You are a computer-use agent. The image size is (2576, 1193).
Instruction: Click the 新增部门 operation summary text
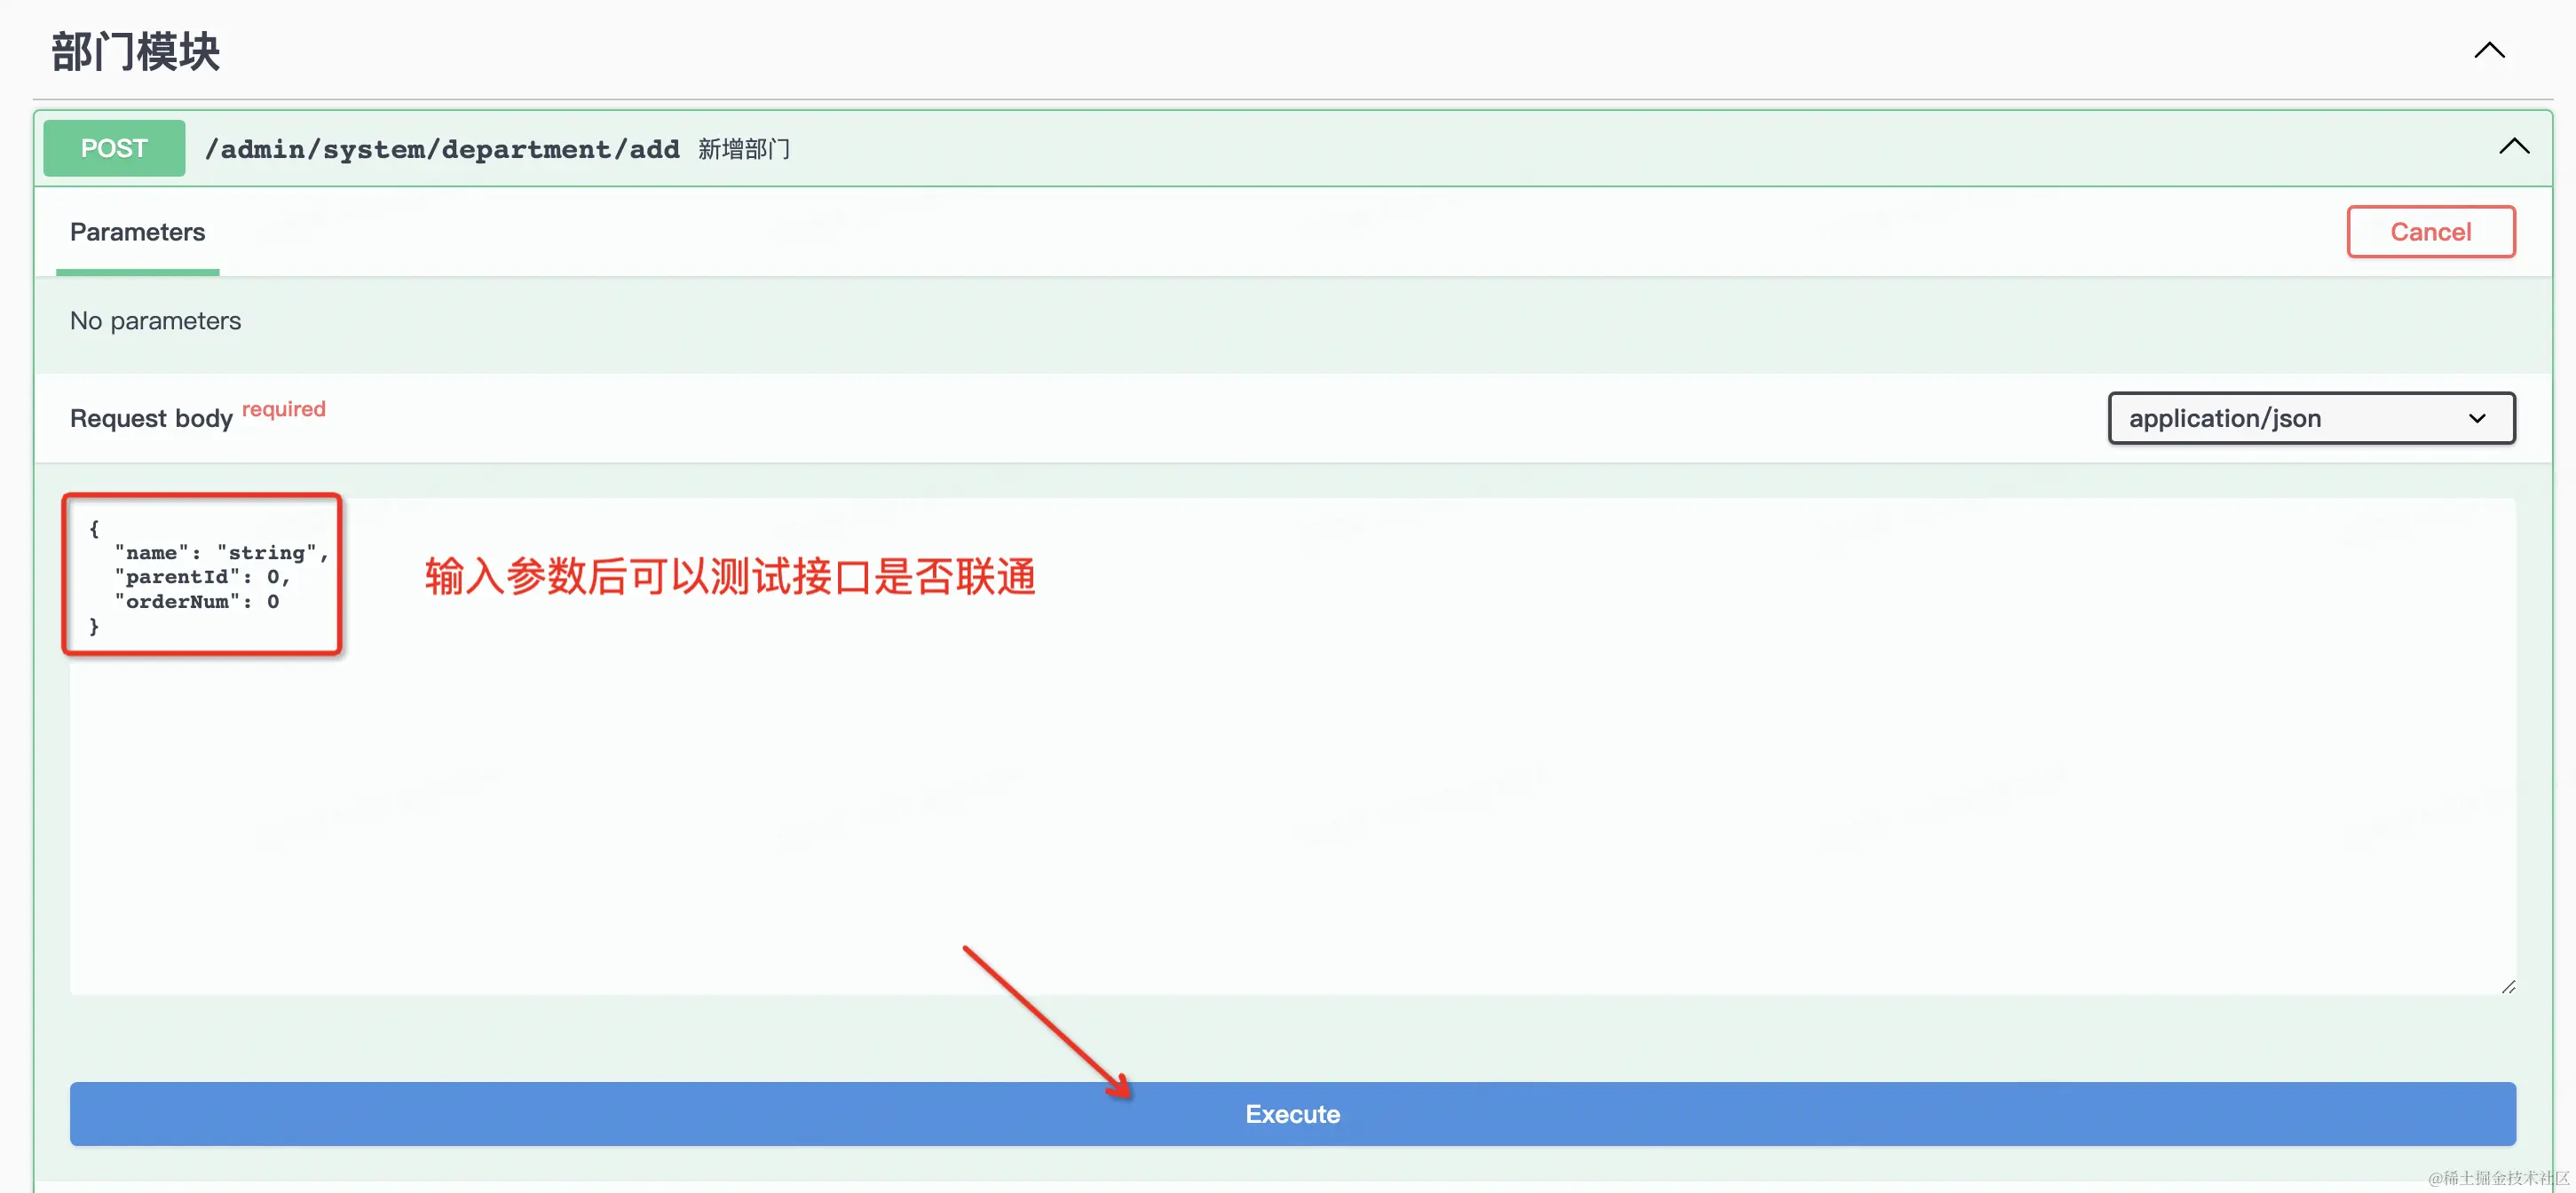pyautogui.click(x=743, y=149)
